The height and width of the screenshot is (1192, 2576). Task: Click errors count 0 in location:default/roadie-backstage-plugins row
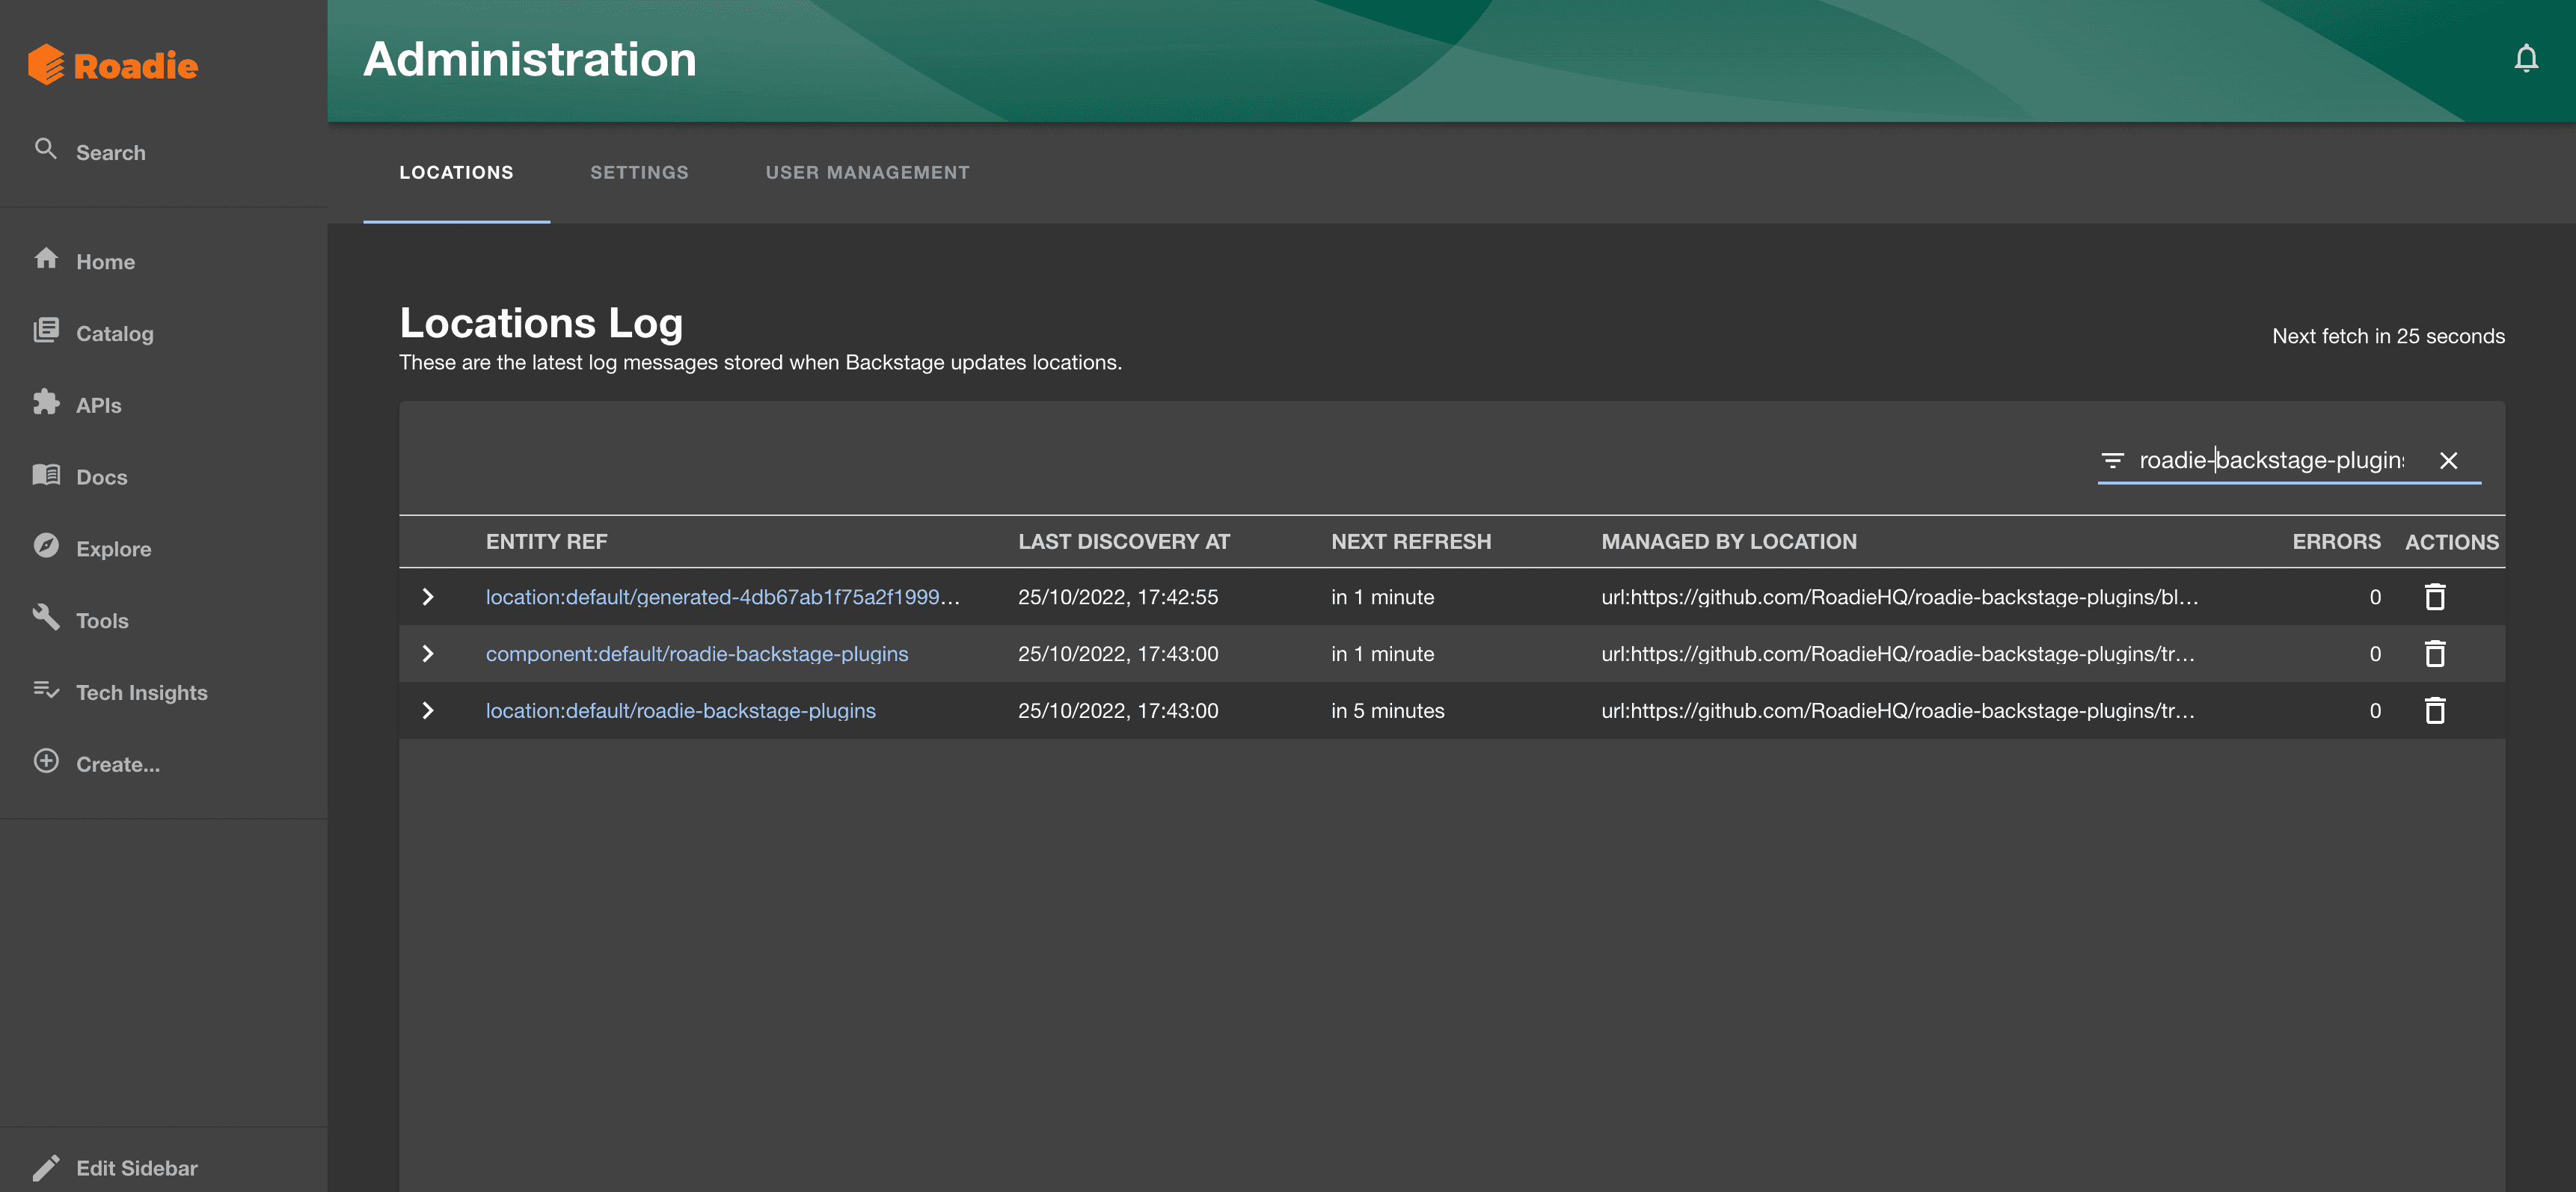point(2375,711)
